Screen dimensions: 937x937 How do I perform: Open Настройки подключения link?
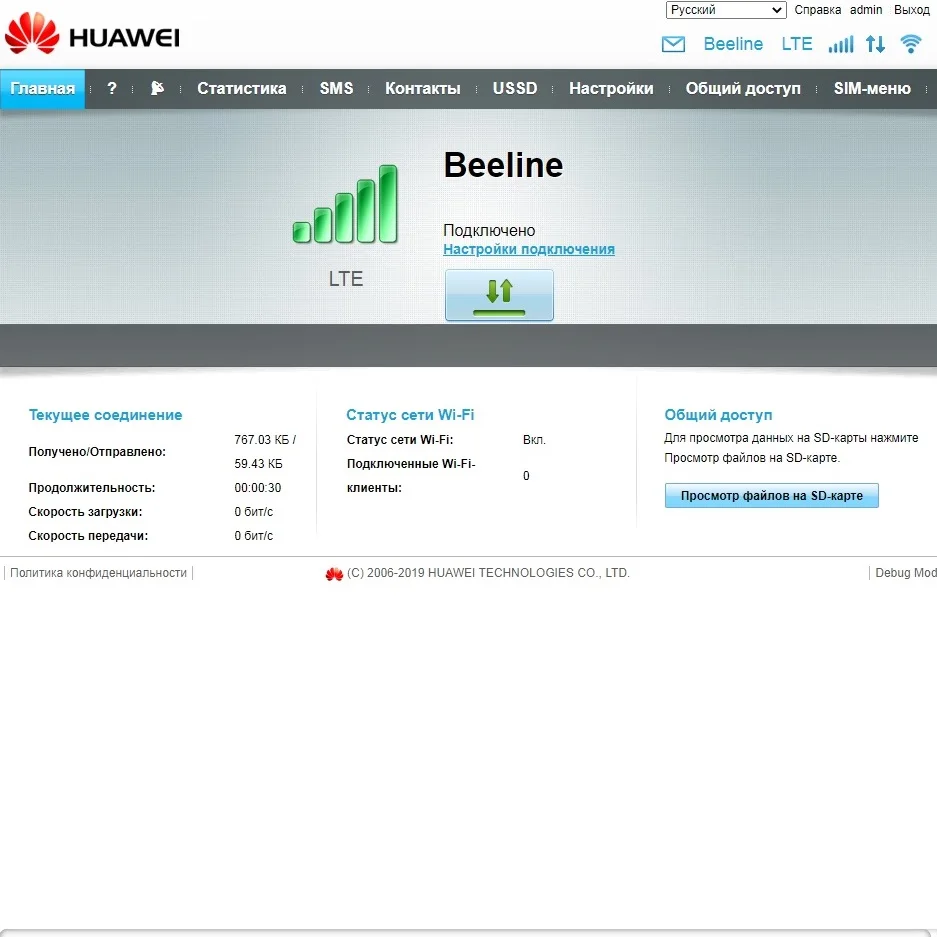(529, 249)
